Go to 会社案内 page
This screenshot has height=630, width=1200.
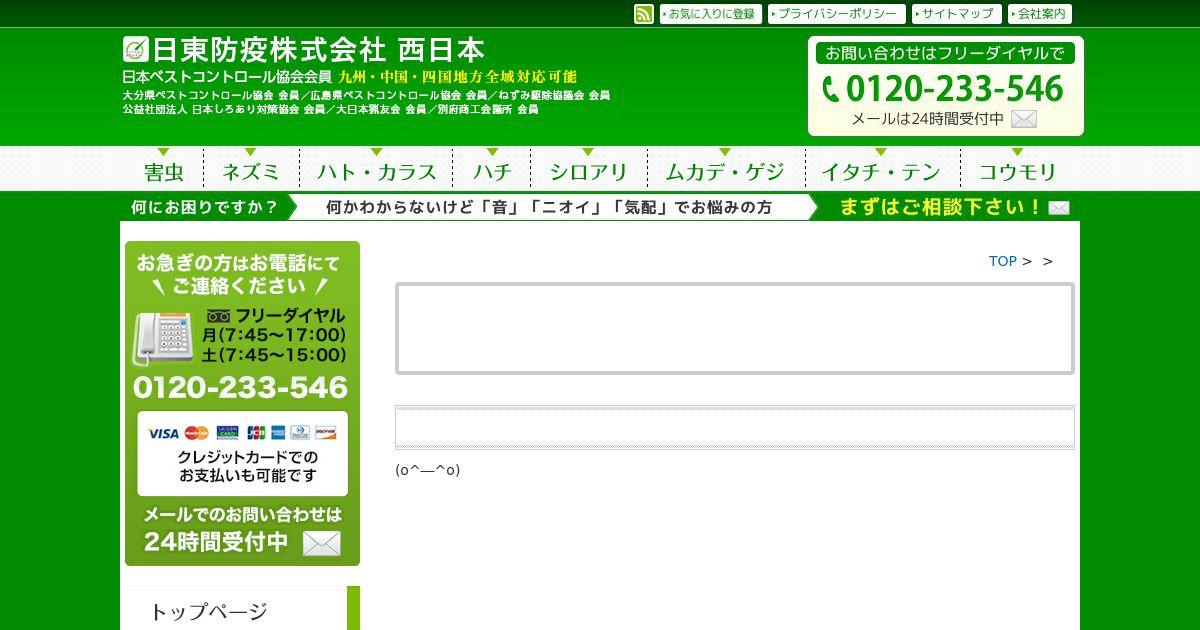pyautogui.click(x=1040, y=14)
